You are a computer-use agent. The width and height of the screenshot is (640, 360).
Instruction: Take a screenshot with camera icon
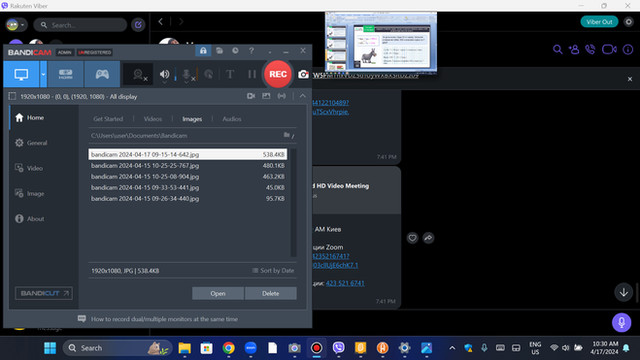click(x=303, y=74)
